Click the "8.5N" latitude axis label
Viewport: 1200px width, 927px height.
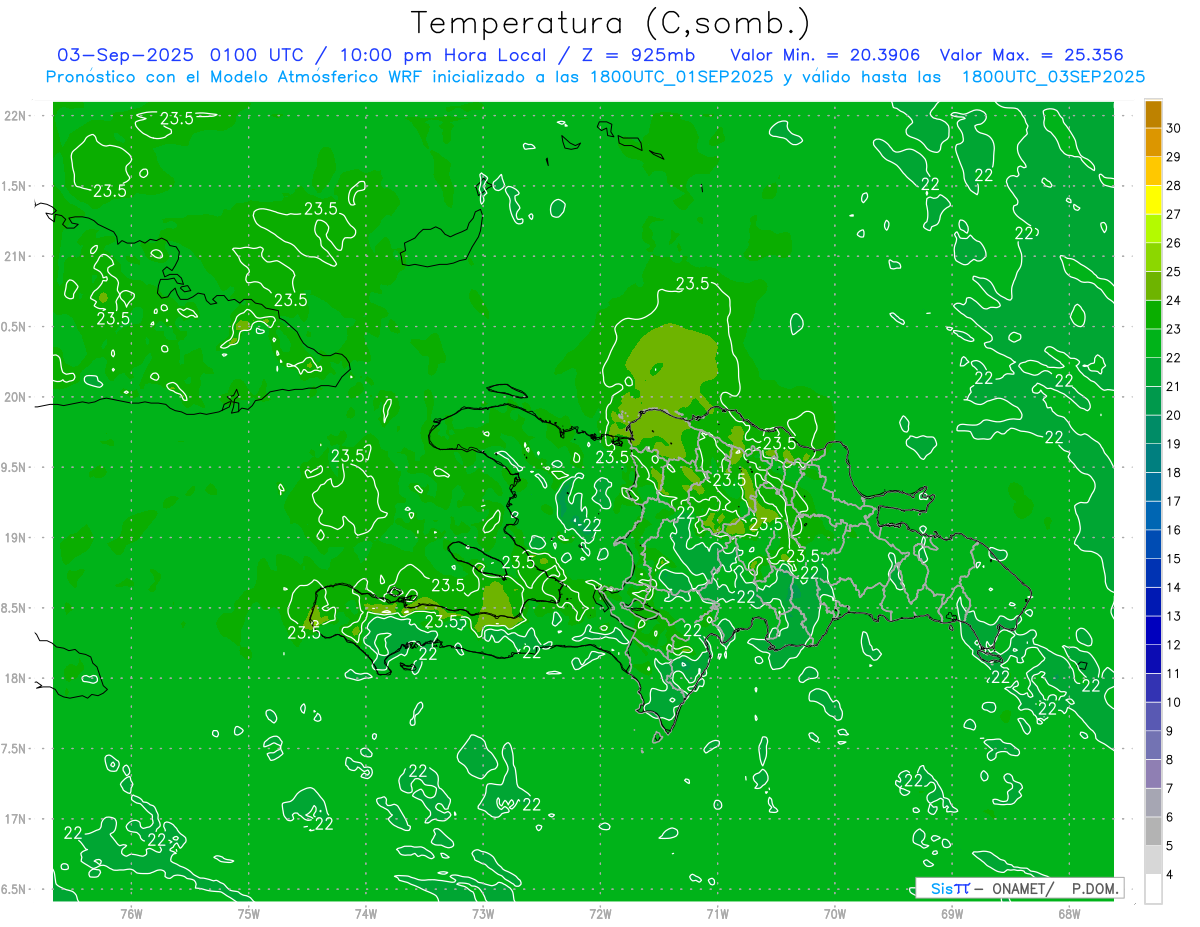pos(16,608)
